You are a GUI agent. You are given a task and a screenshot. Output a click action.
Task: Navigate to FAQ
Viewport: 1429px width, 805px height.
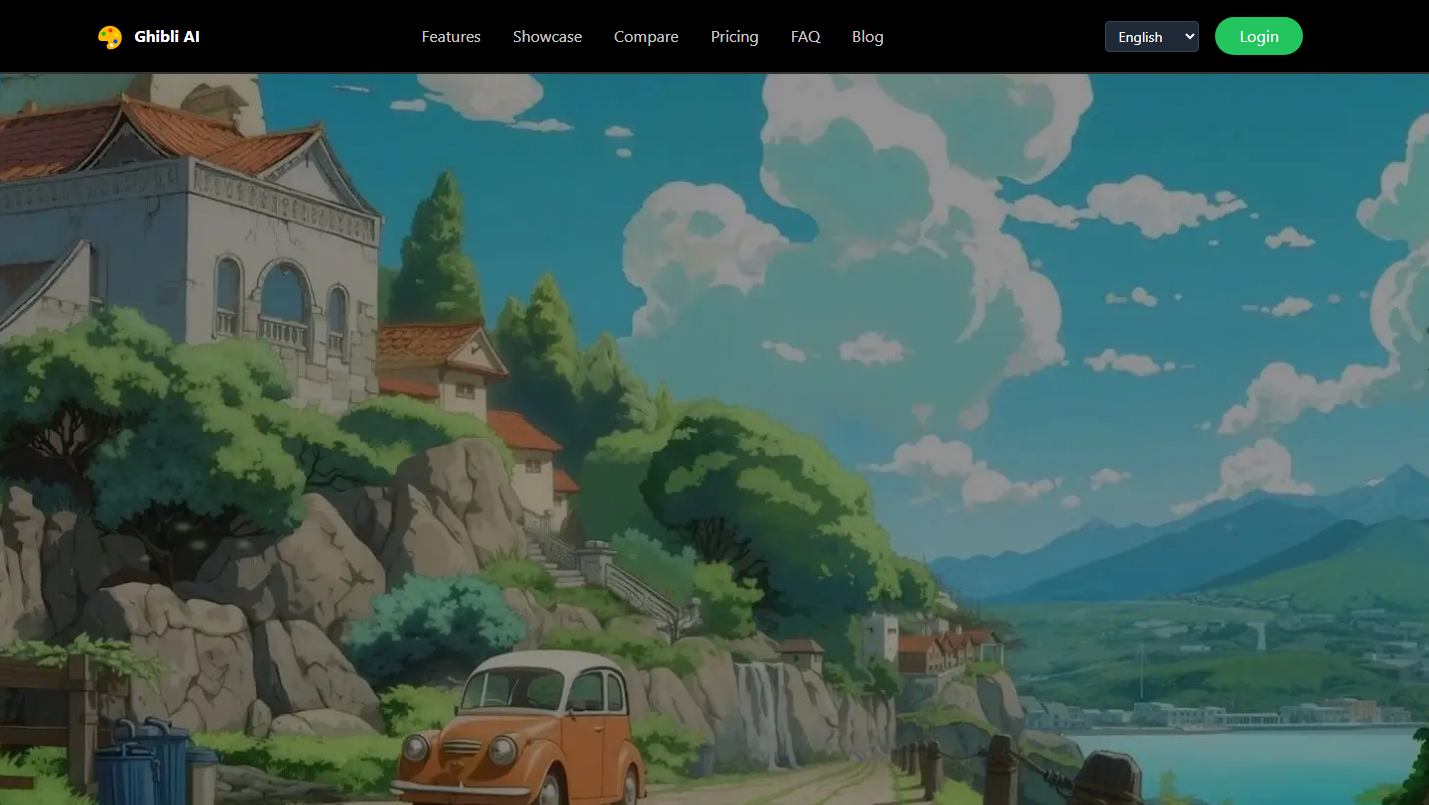(x=805, y=37)
